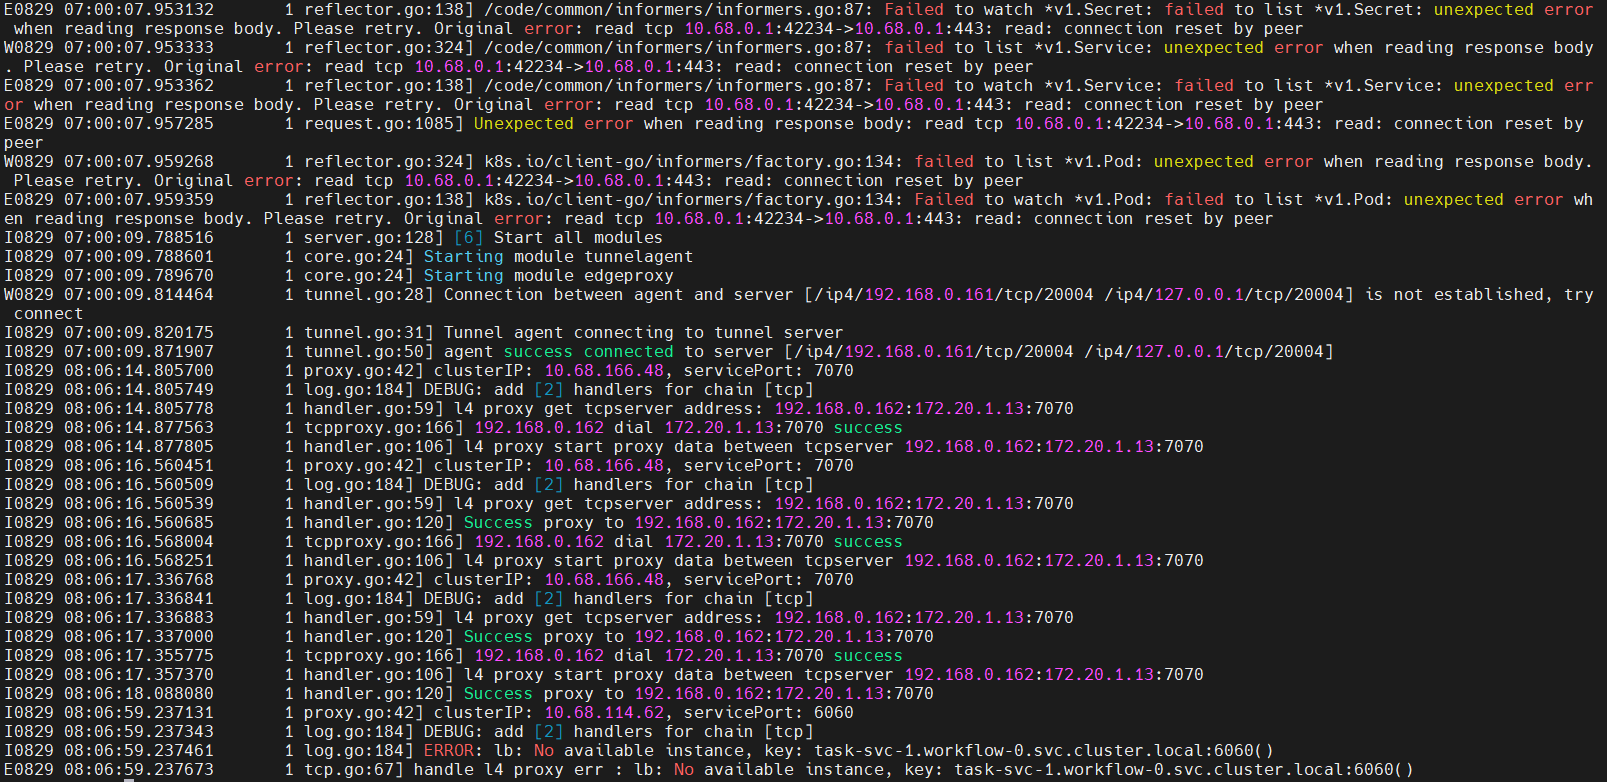1607x782 pixels.
Task: Select timestamp 08:06:16.560509
Action: click(139, 485)
